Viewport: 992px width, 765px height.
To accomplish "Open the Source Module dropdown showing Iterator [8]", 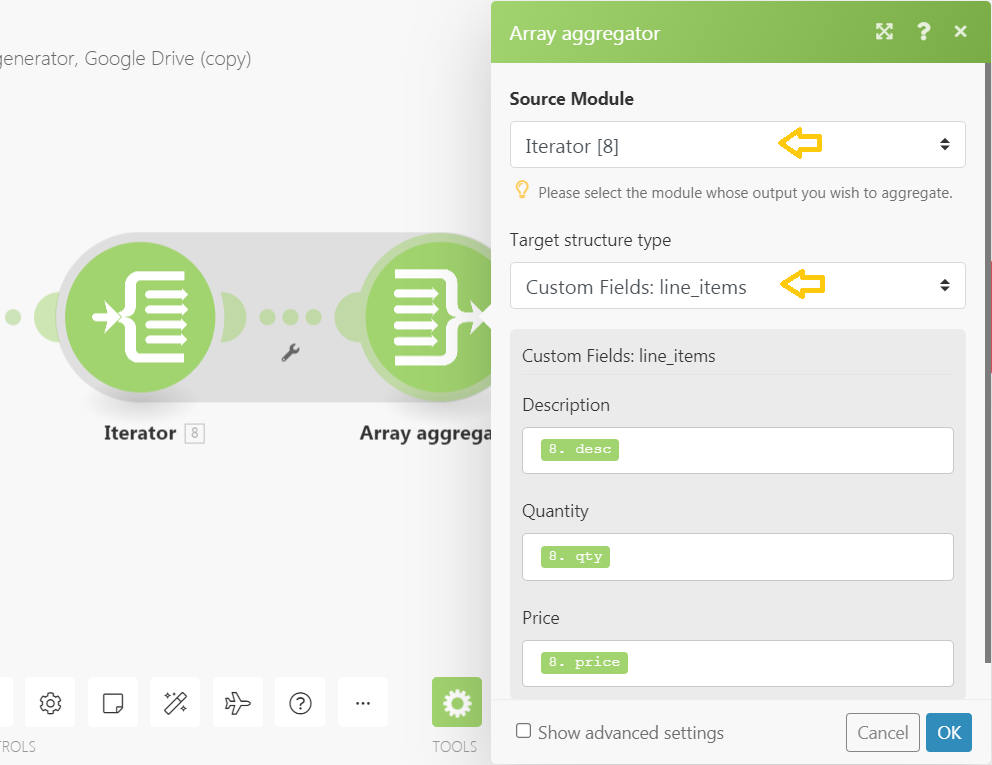I will [737, 144].
